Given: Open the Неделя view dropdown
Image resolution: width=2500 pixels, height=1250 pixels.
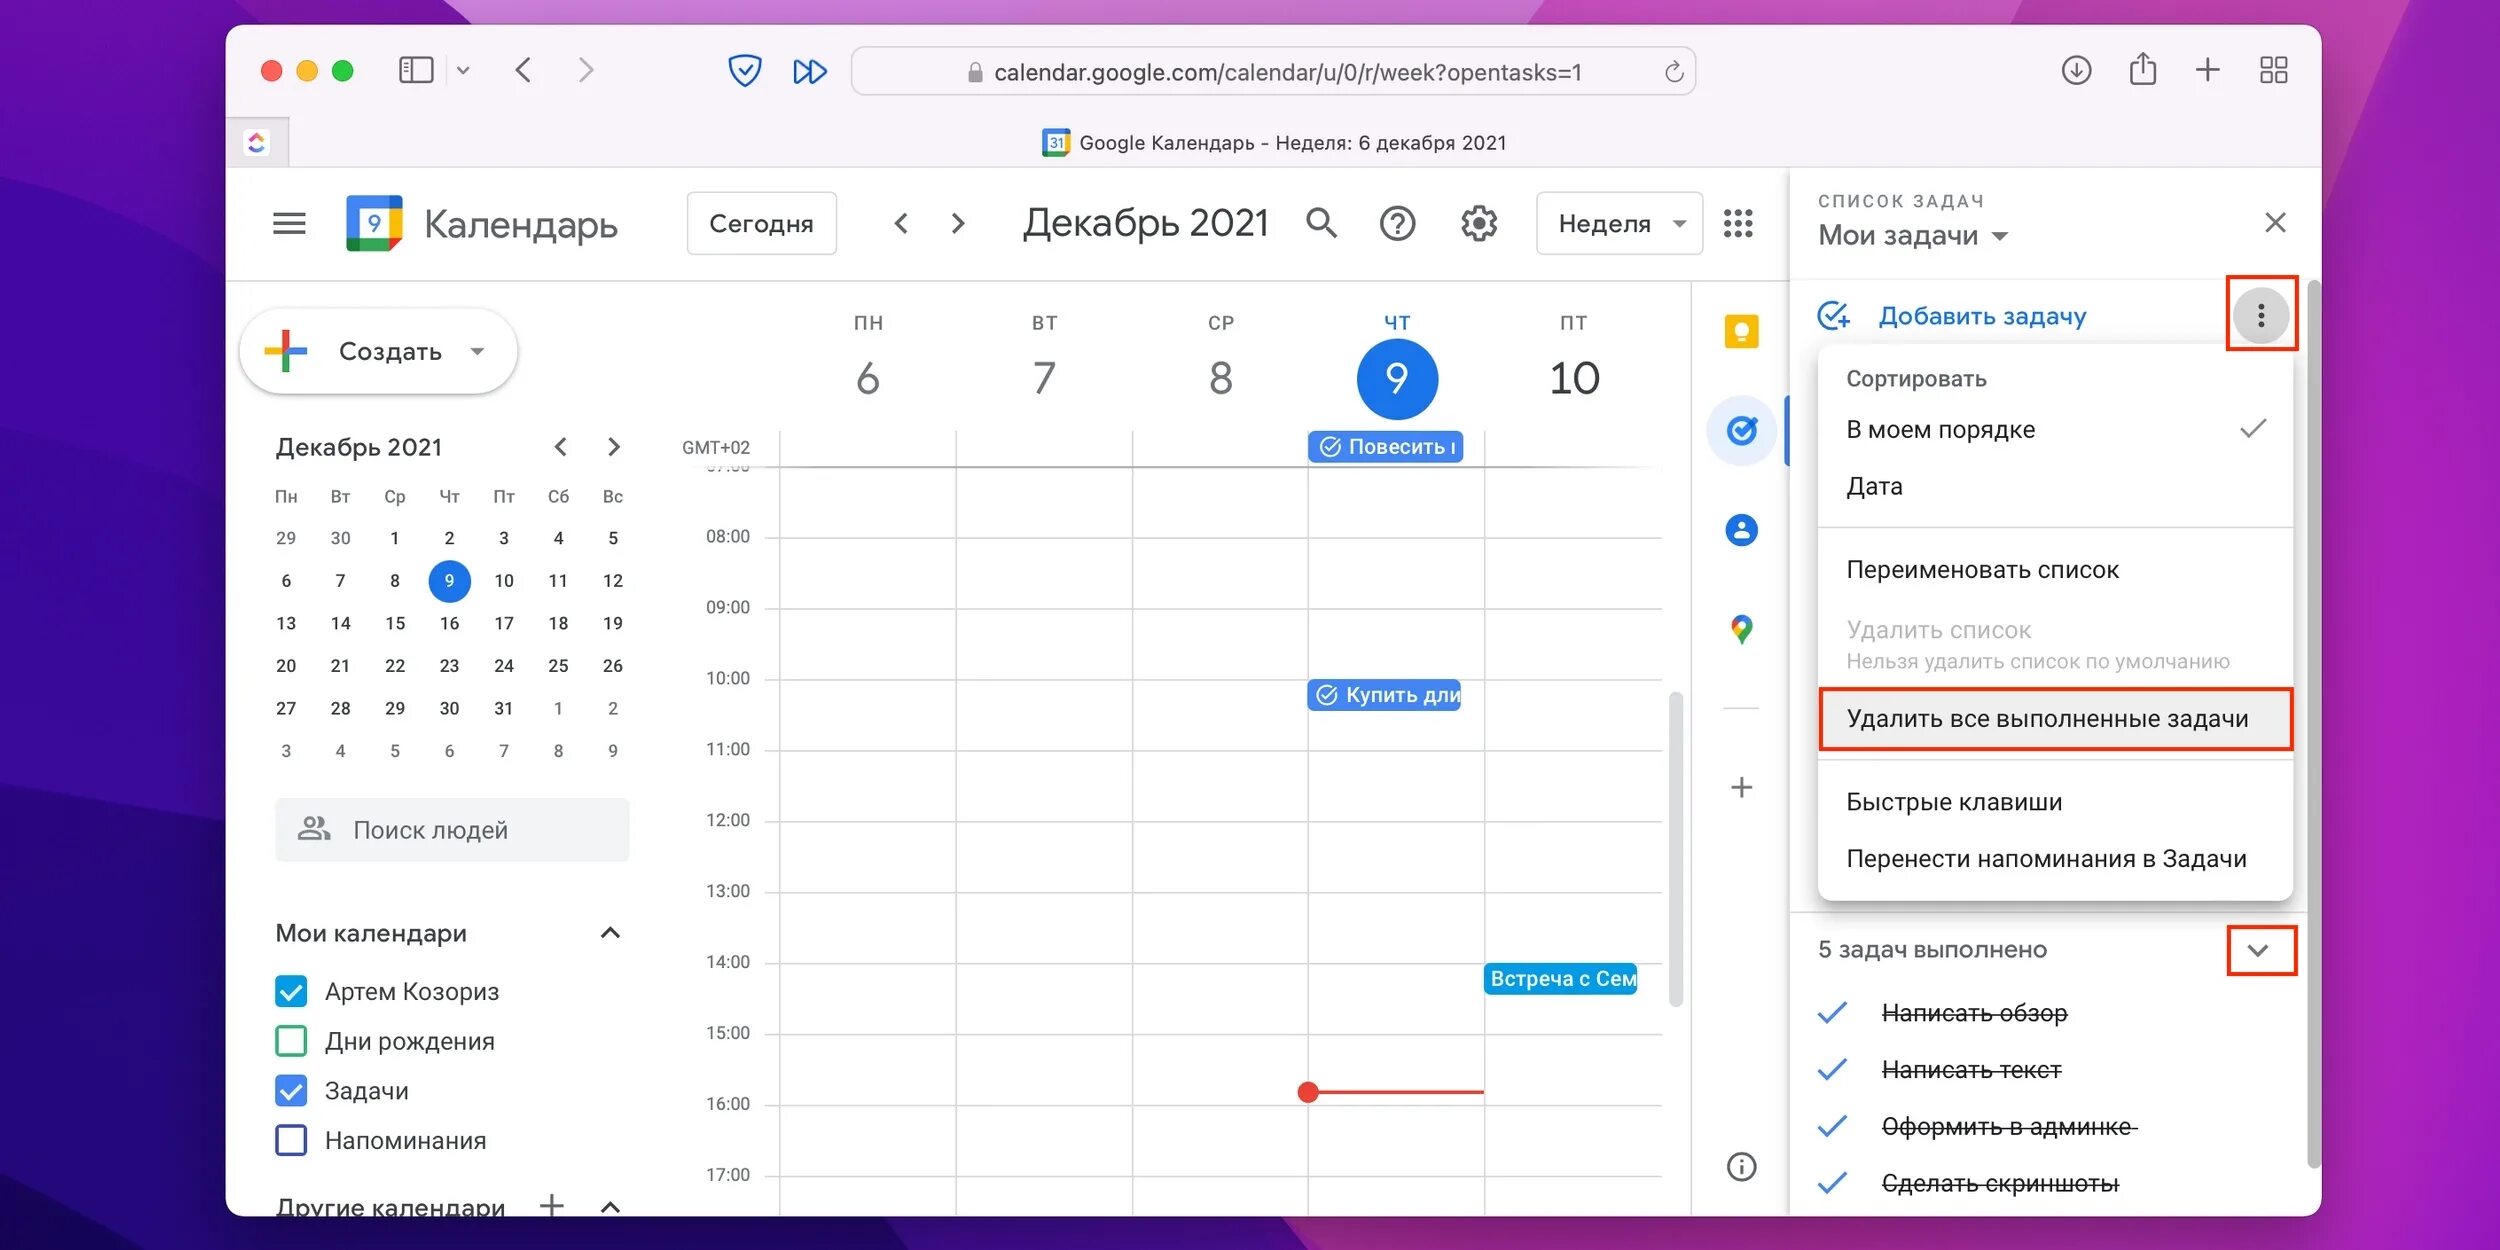Looking at the screenshot, I should coord(1619,223).
